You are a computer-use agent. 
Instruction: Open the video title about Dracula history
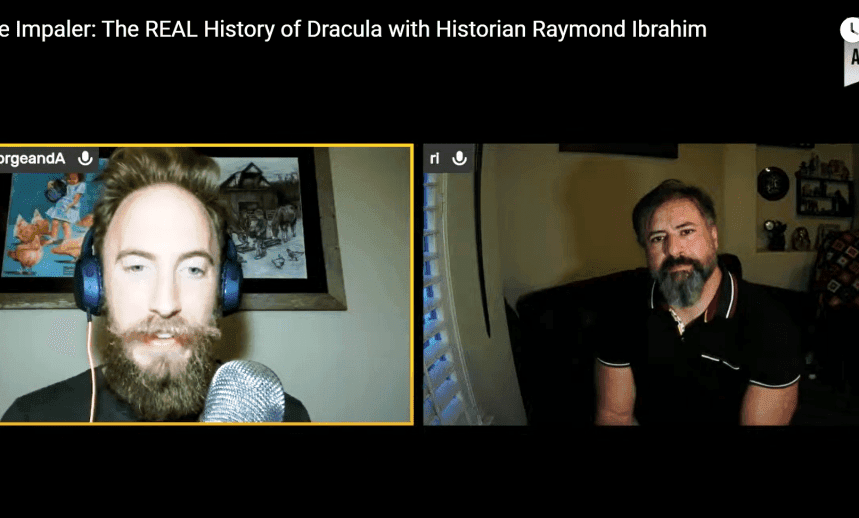tap(353, 29)
